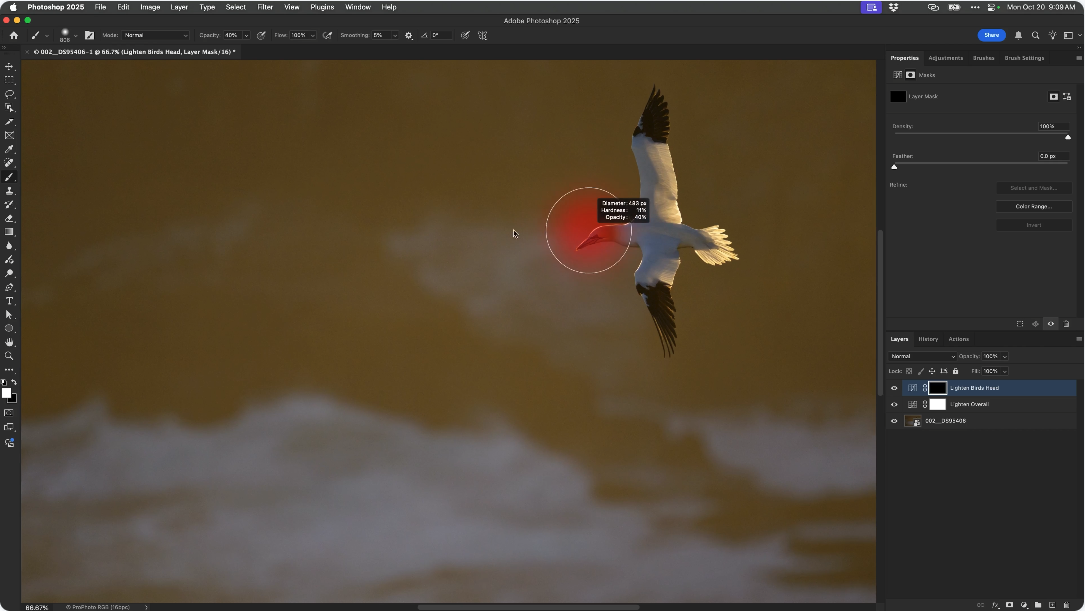The height and width of the screenshot is (611, 1085).
Task: Choose the Gradient tool
Action: [x=10, y=232]
